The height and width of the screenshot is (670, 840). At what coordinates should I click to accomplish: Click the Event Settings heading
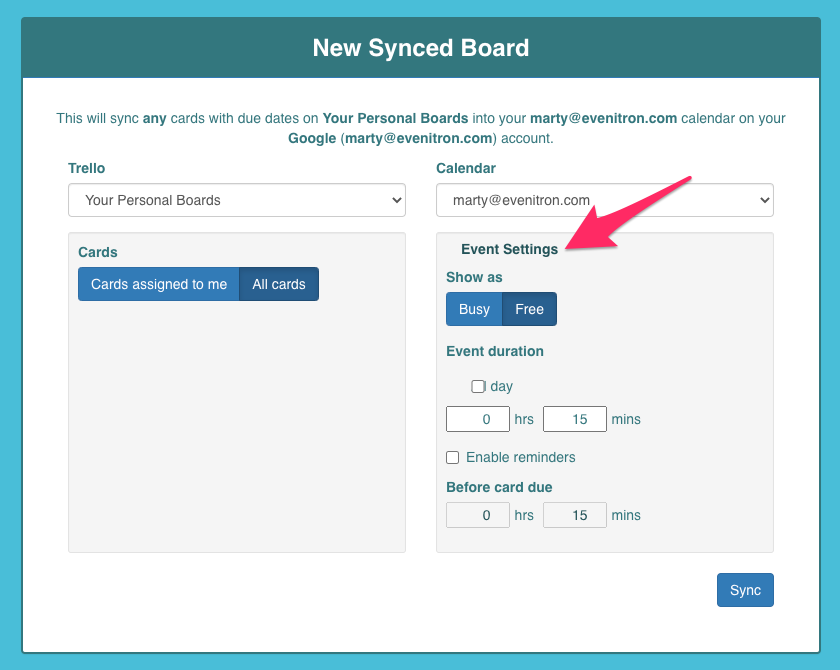[509, 249]
